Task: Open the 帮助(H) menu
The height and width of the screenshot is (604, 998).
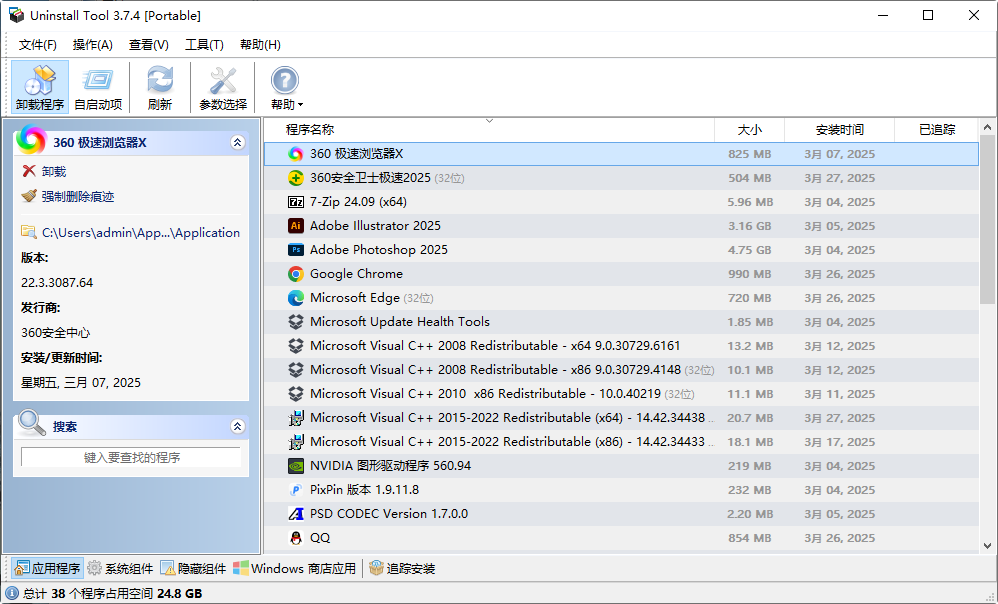Action: click(x=260, y=45)
